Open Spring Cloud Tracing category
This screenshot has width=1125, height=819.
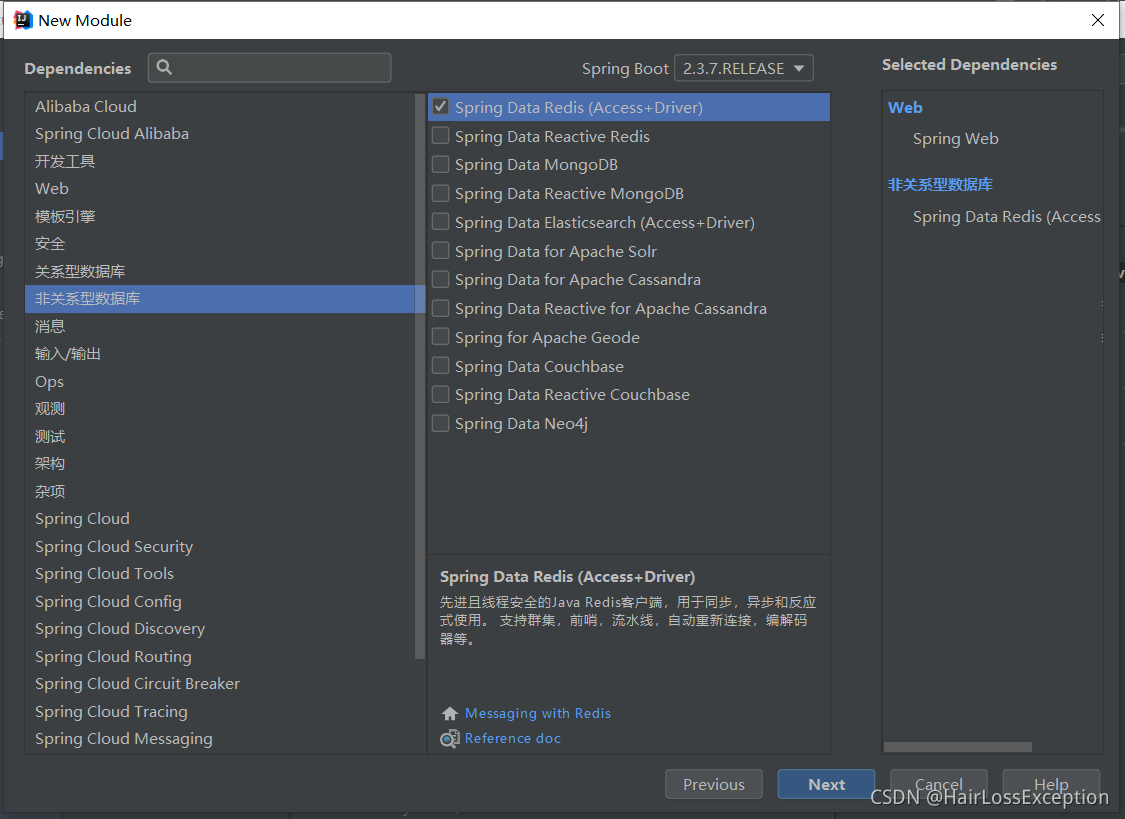click(x=220, y=711)
